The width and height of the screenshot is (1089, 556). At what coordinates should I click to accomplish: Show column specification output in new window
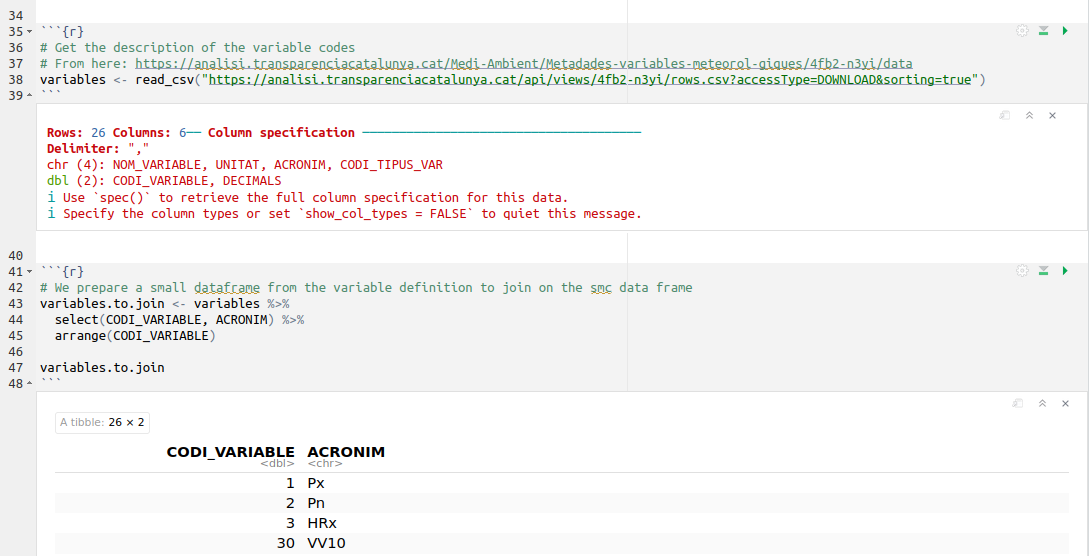point(1004,115)
